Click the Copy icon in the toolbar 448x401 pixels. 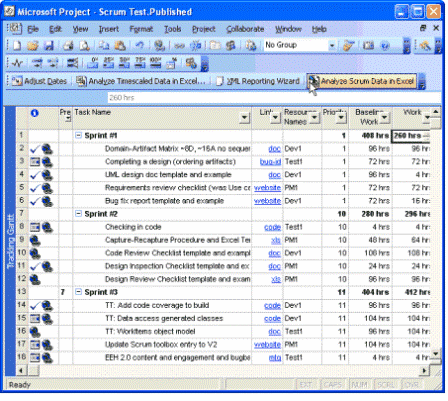click(104, 46)
